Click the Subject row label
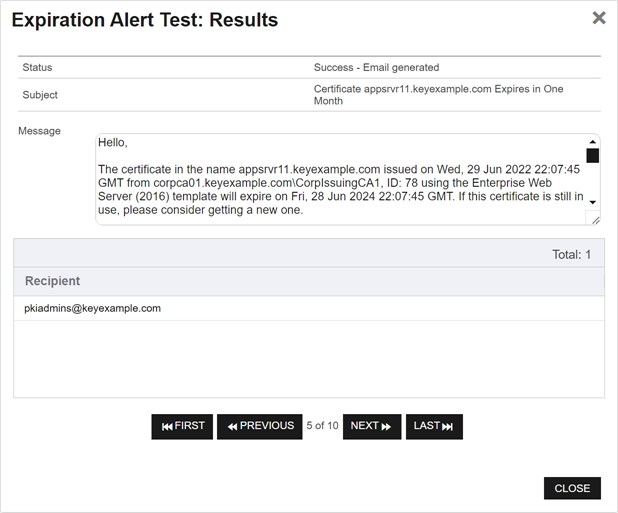Screen dimensions: 618x513 click(x=40, y=95)
